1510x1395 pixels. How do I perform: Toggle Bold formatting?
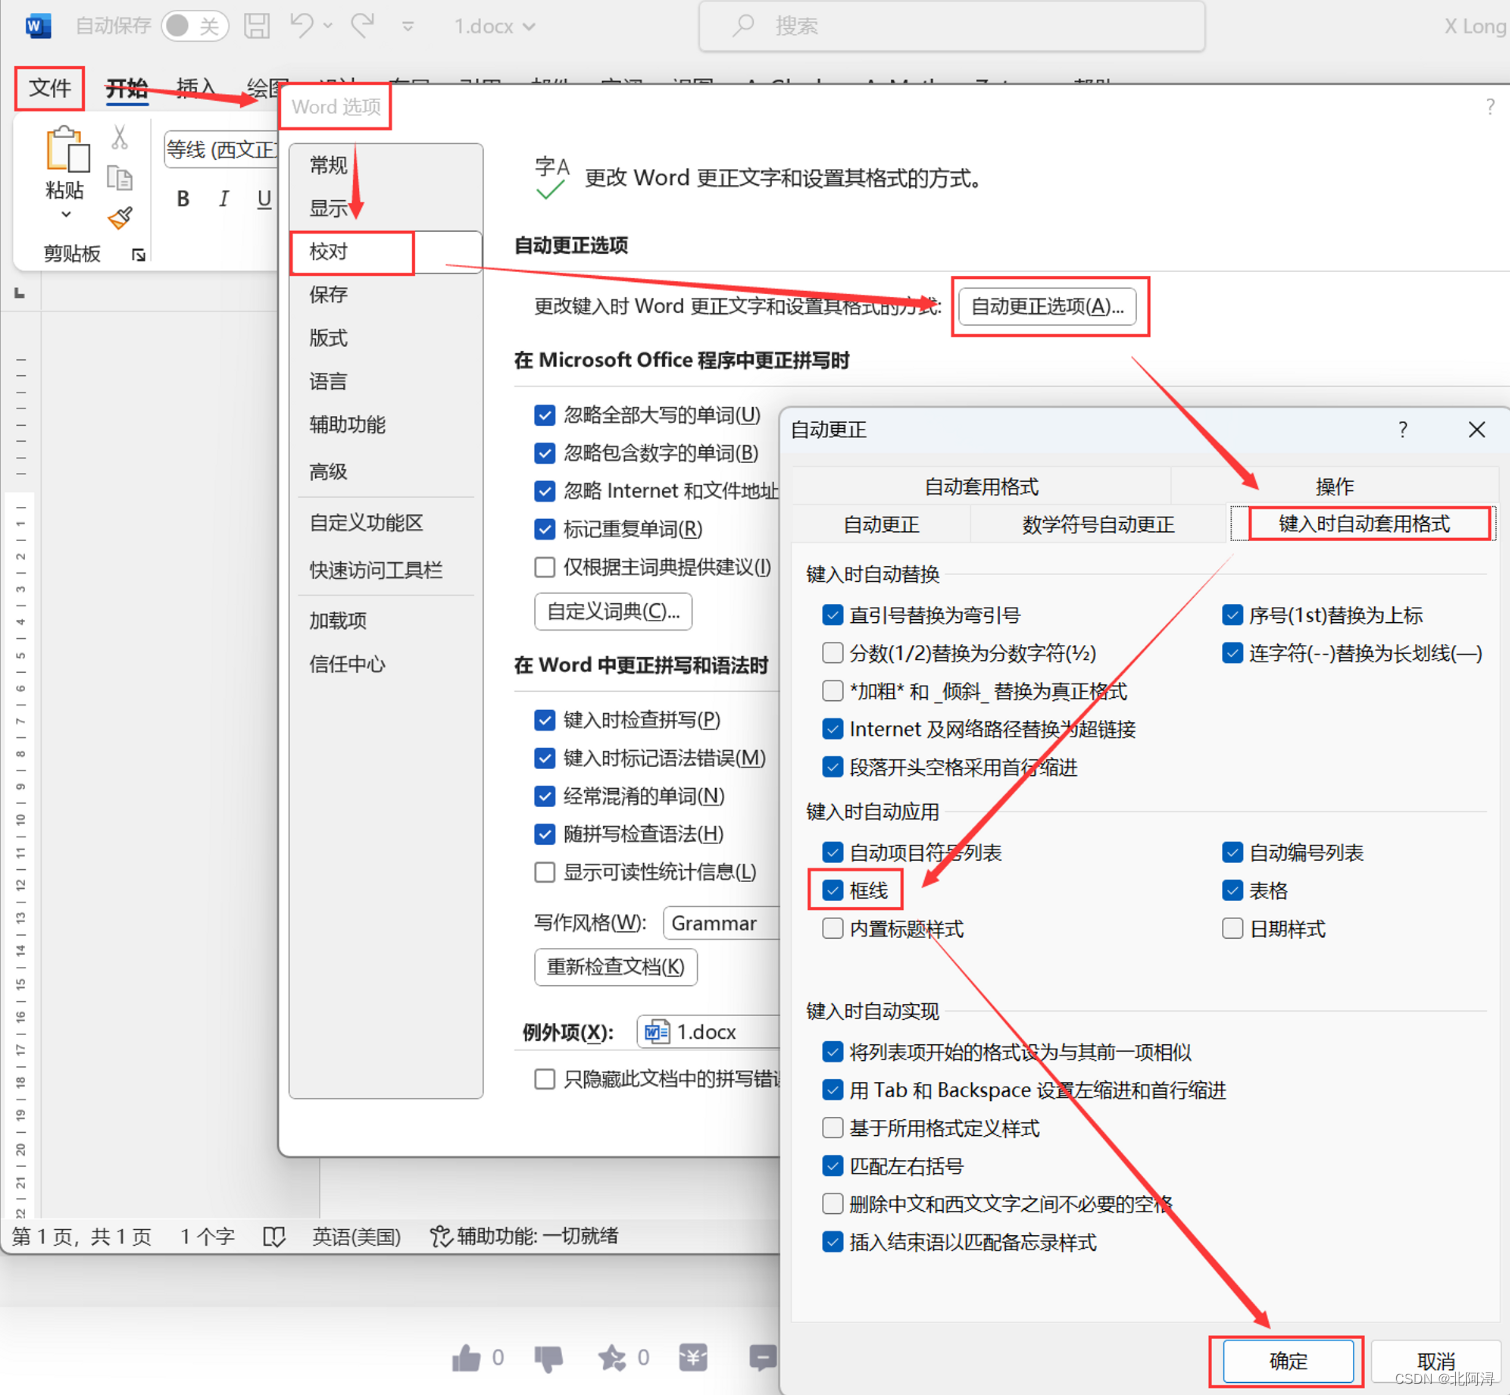pos(183,198)
